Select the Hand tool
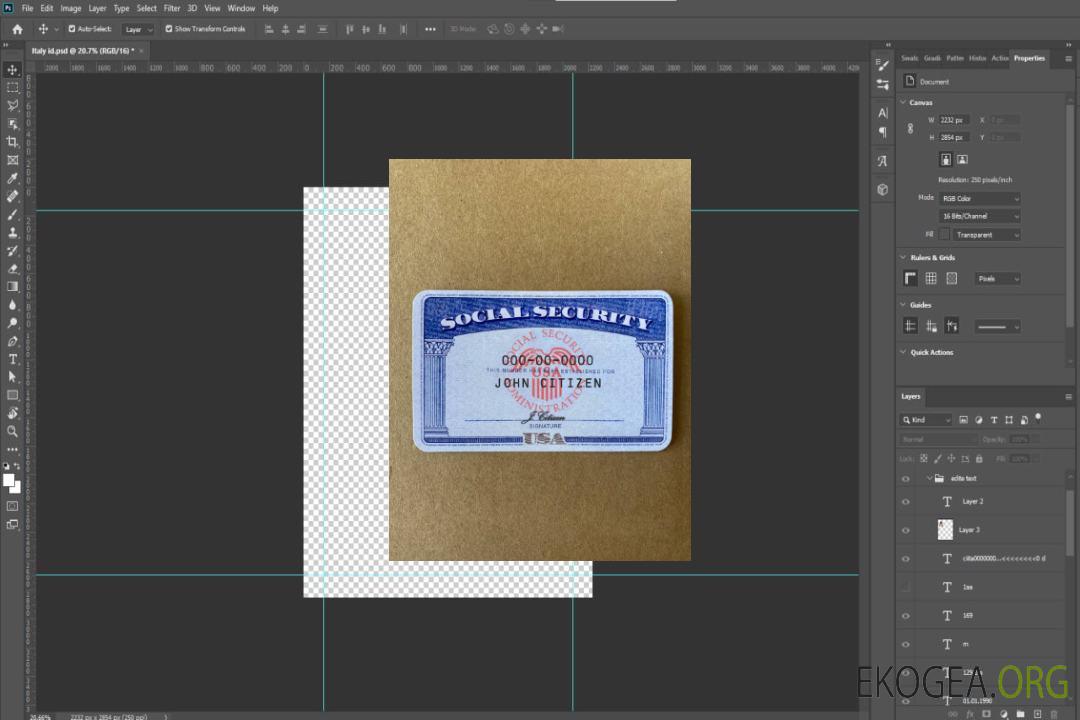This screenshot has height=720, width=1080. pyautogui.click(x=12, y=413)
